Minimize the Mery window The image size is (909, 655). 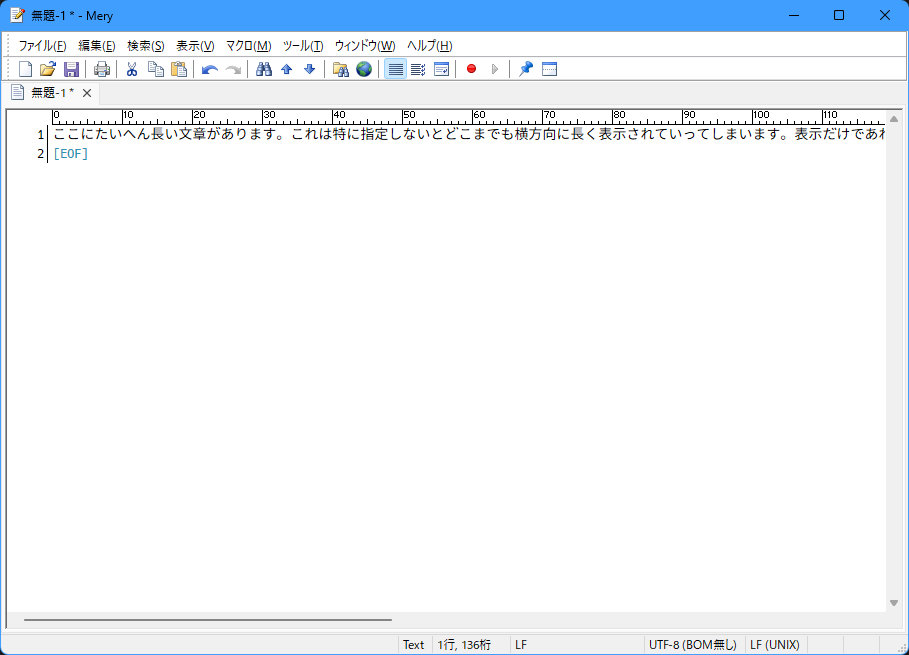click(794, 15)
